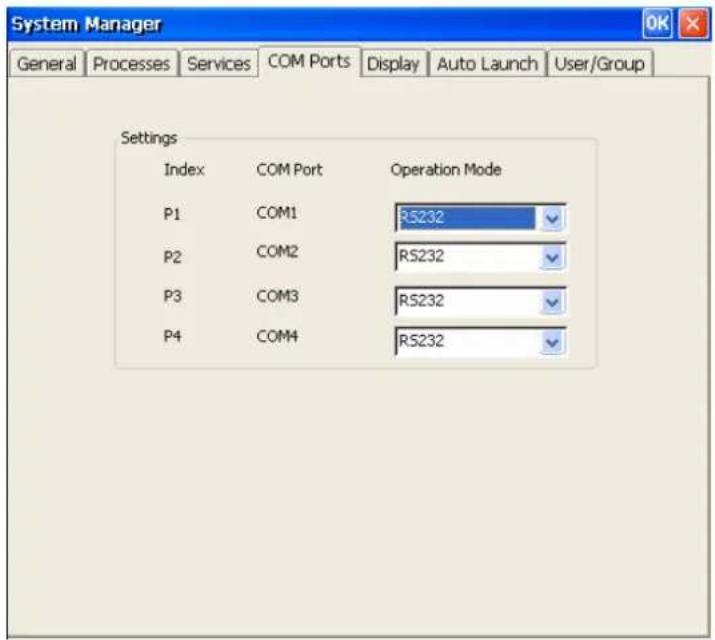Image resolution: width=715 pixels, height=640 pixels.
Task: Click the COM2 port label
Action: (277, 251)
